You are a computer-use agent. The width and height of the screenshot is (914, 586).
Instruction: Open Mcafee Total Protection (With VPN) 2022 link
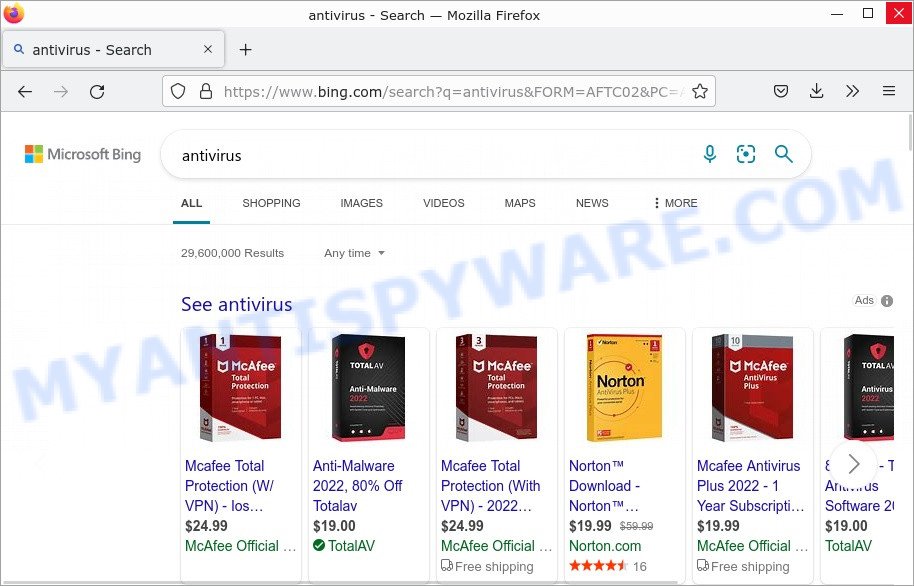(x=490, y=486)
